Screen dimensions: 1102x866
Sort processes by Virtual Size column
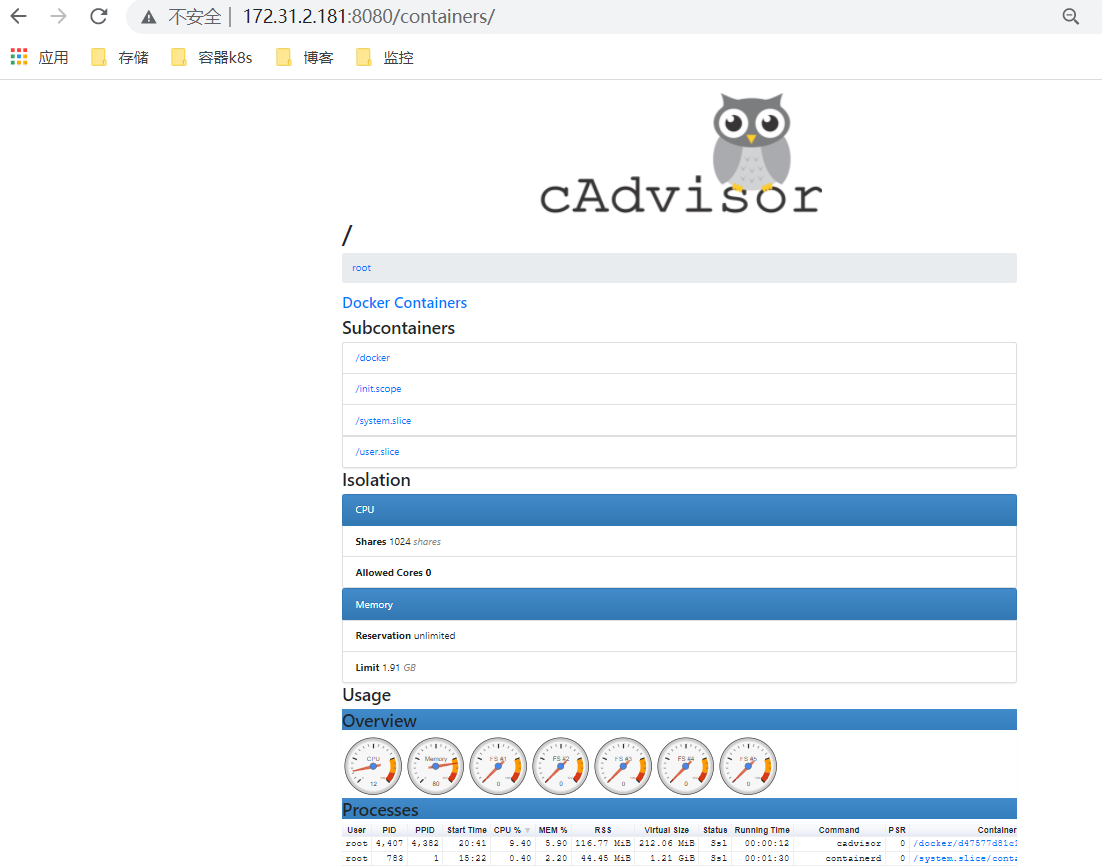pyautogui.click(x=667, y=830)
